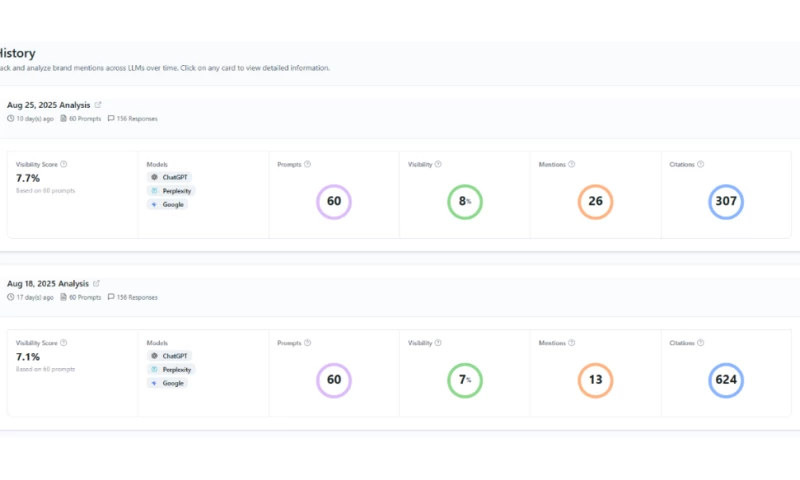
Task: Open the Aug 25, 2025 Analysis title
Action: click(48, 105)
